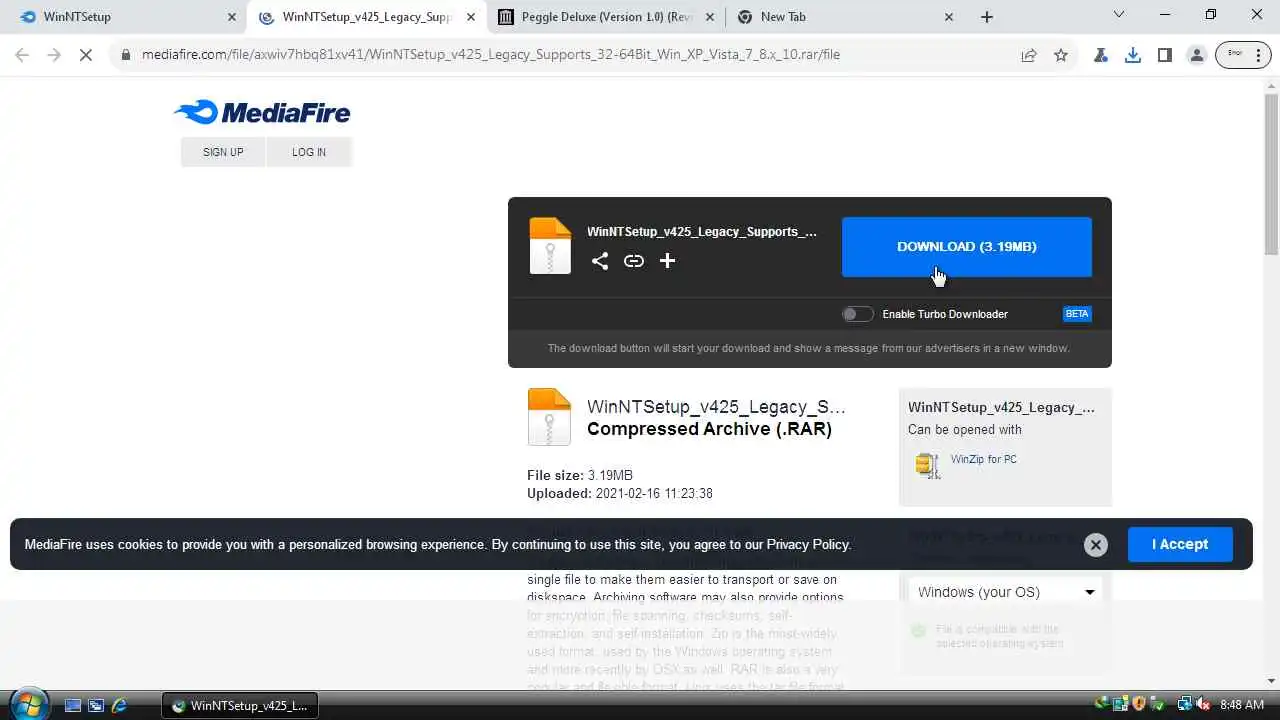
Task: Close the WinNTSetup tab
Action: click(232, 17)
